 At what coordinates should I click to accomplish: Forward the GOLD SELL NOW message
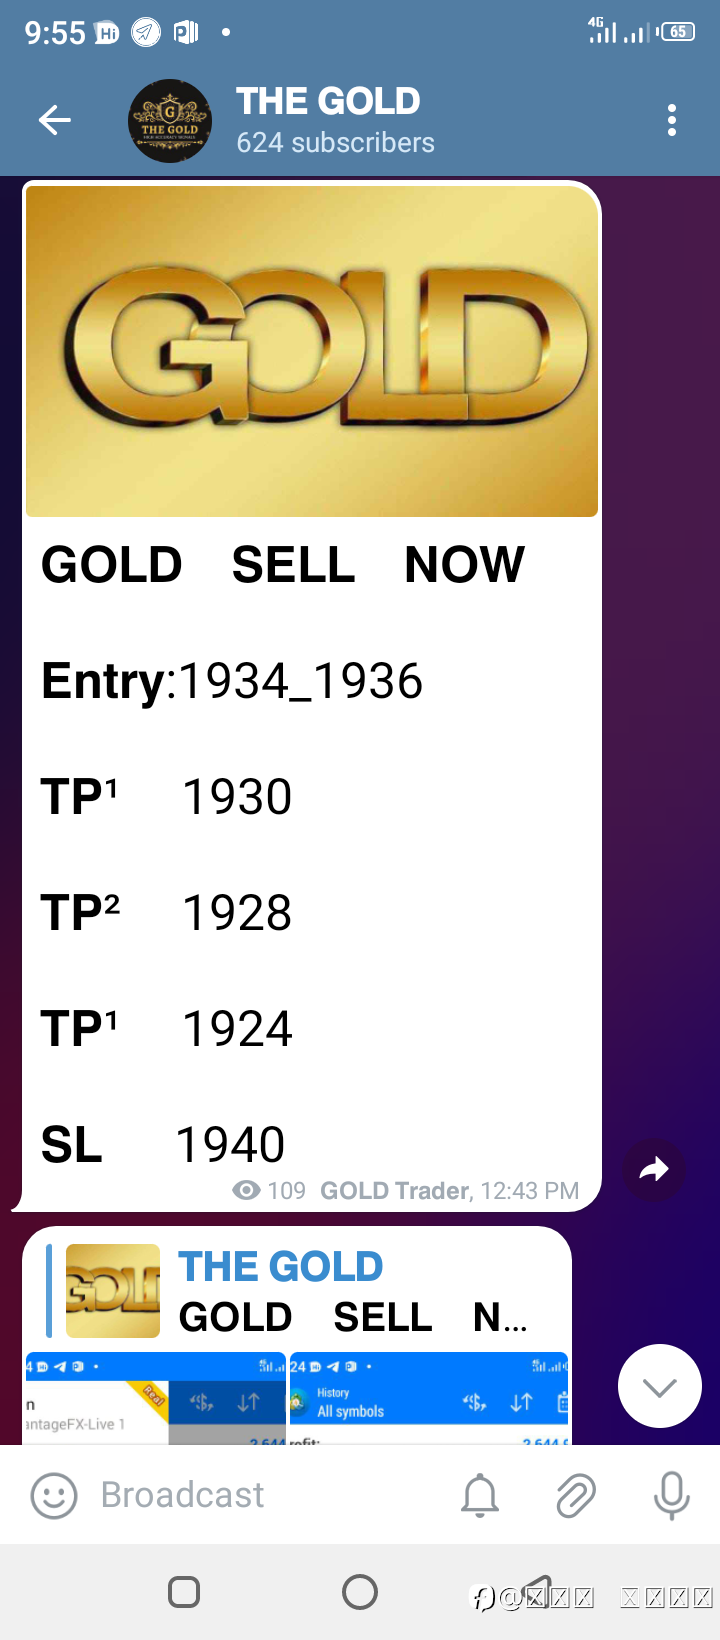tap(654, 1169)
